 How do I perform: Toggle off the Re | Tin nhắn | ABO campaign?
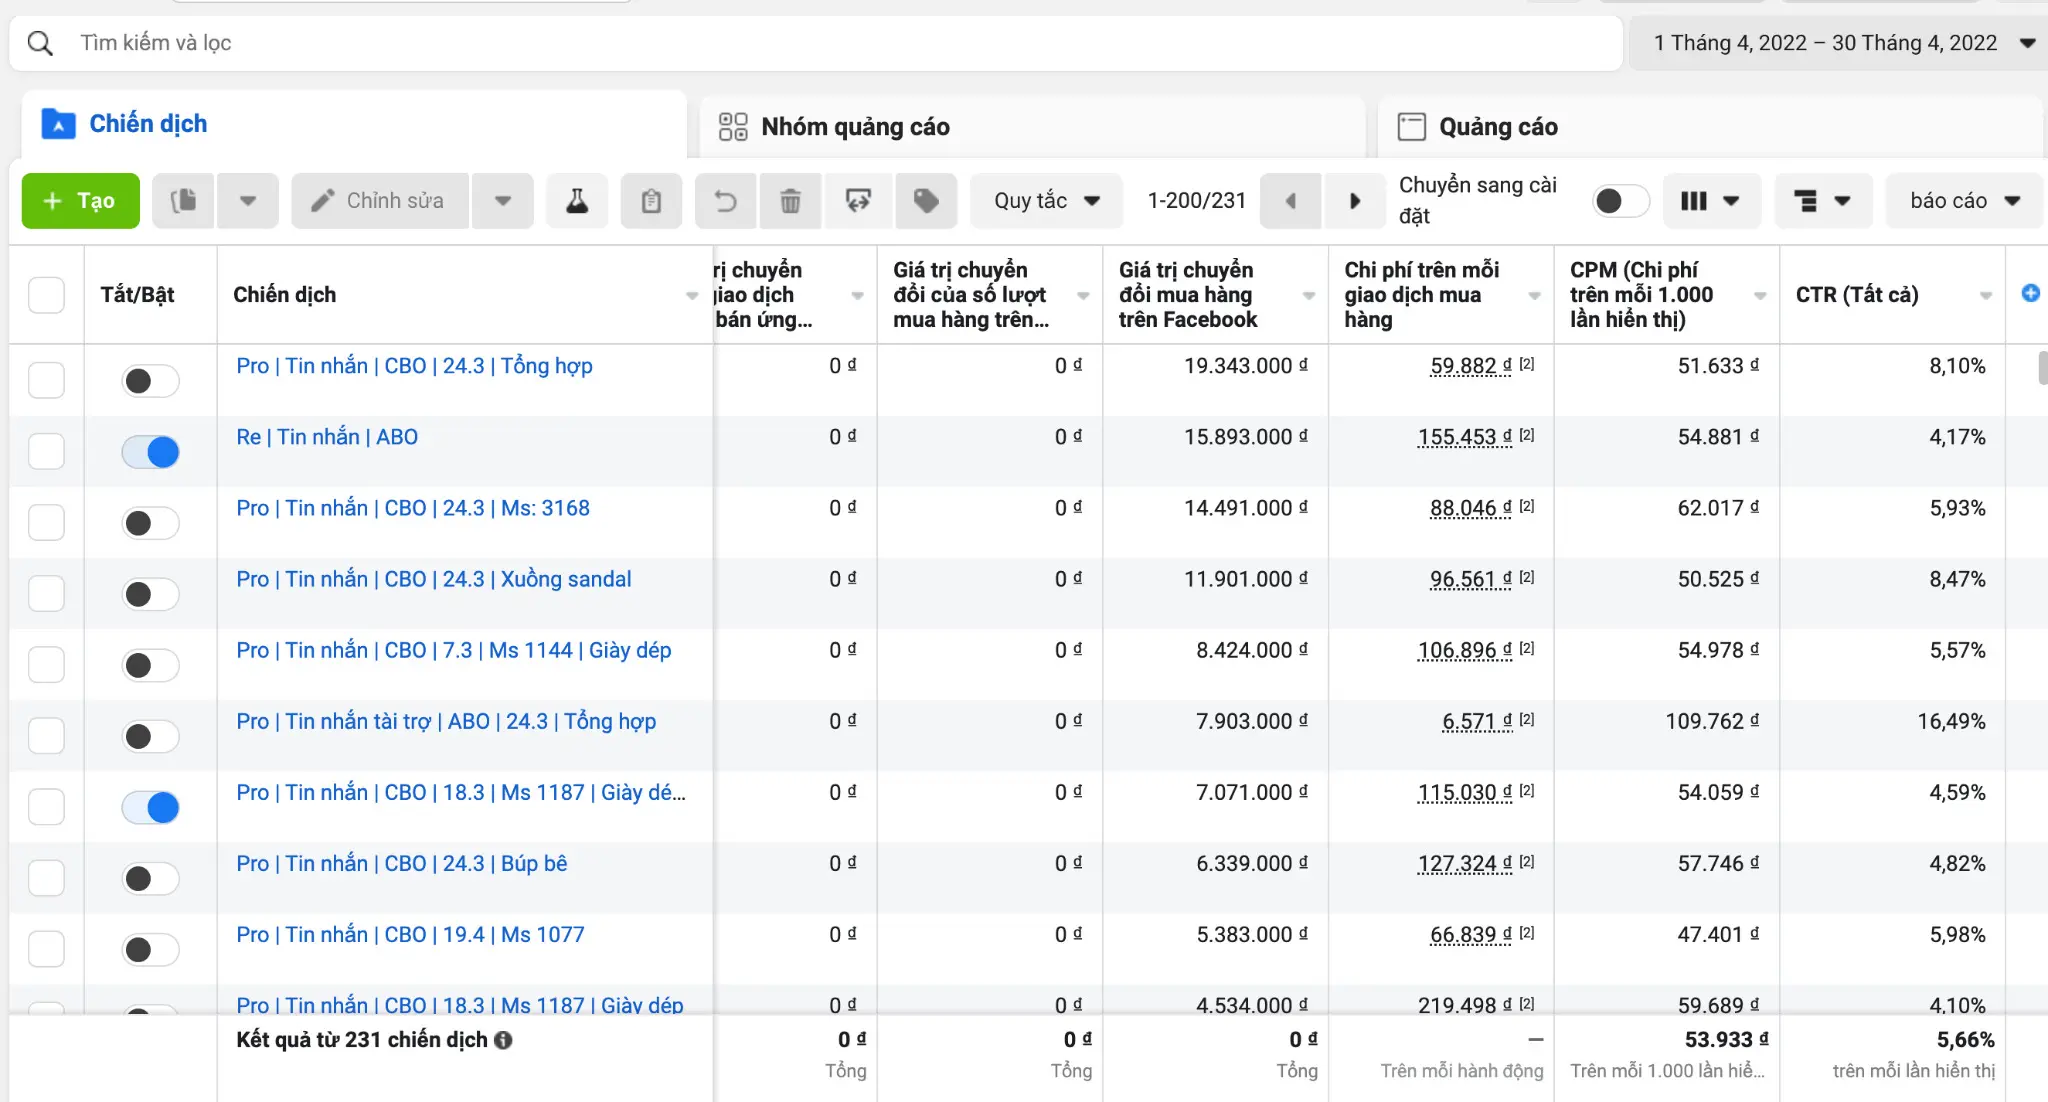[x=151, y=452]
